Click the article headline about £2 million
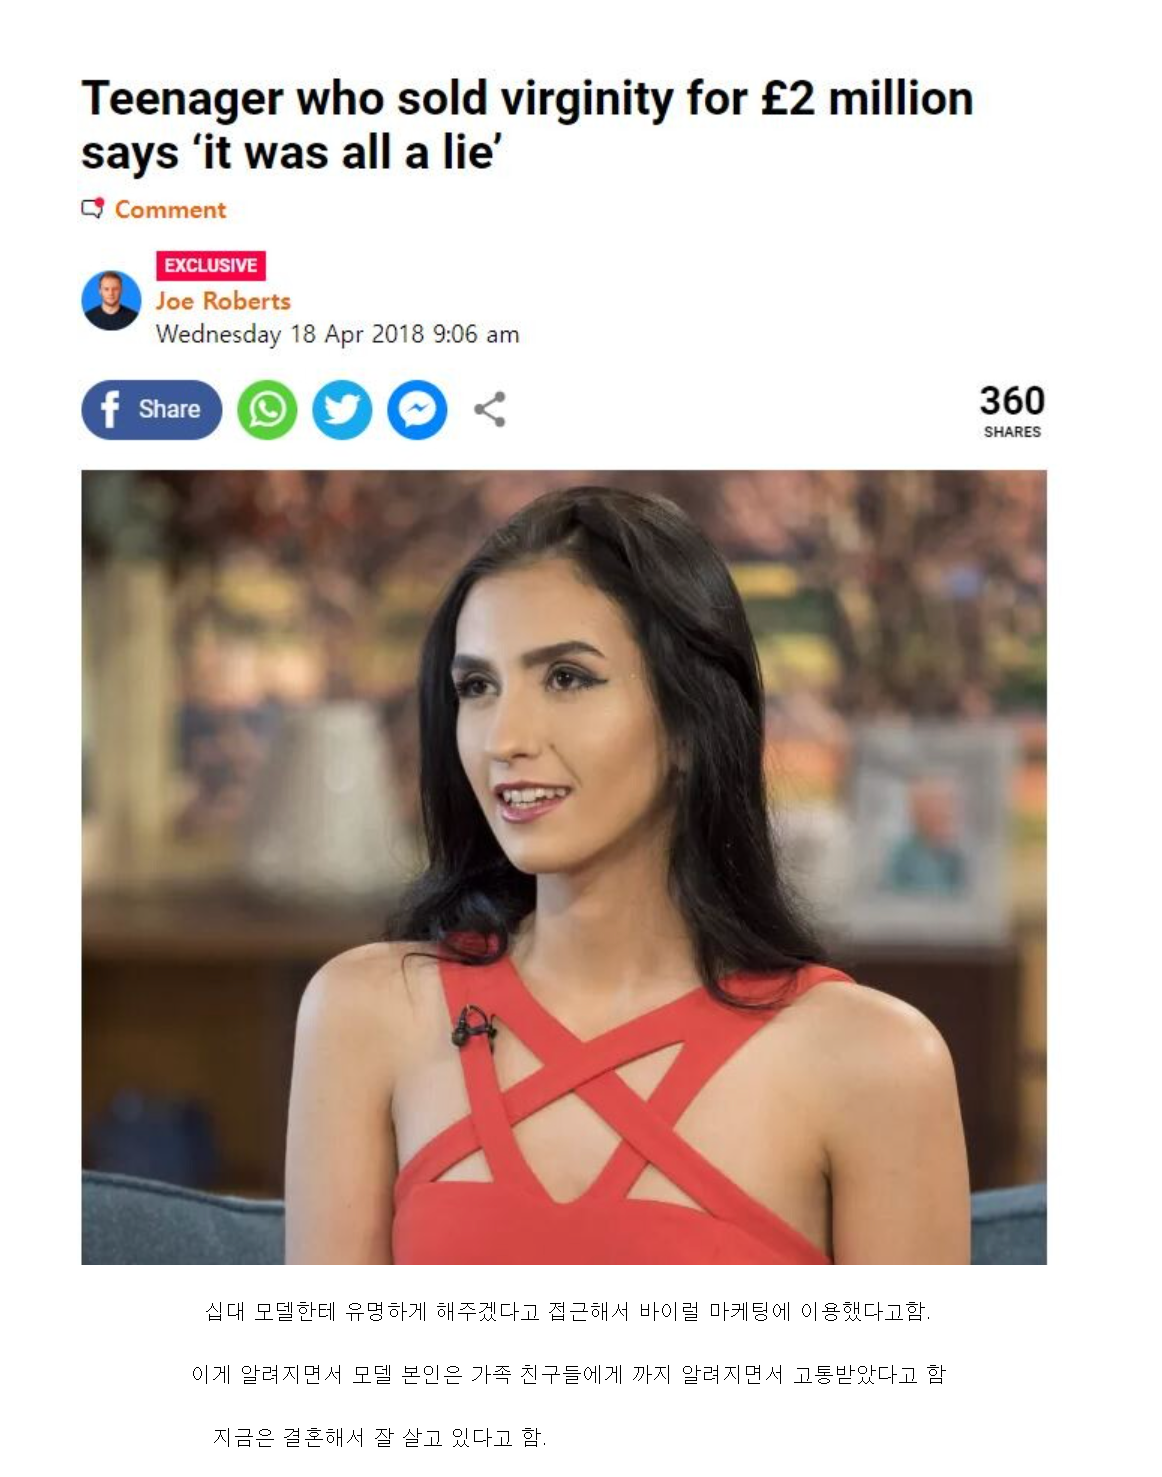Viewport: 1162px width, 1477px height. (x=527, y=125)
